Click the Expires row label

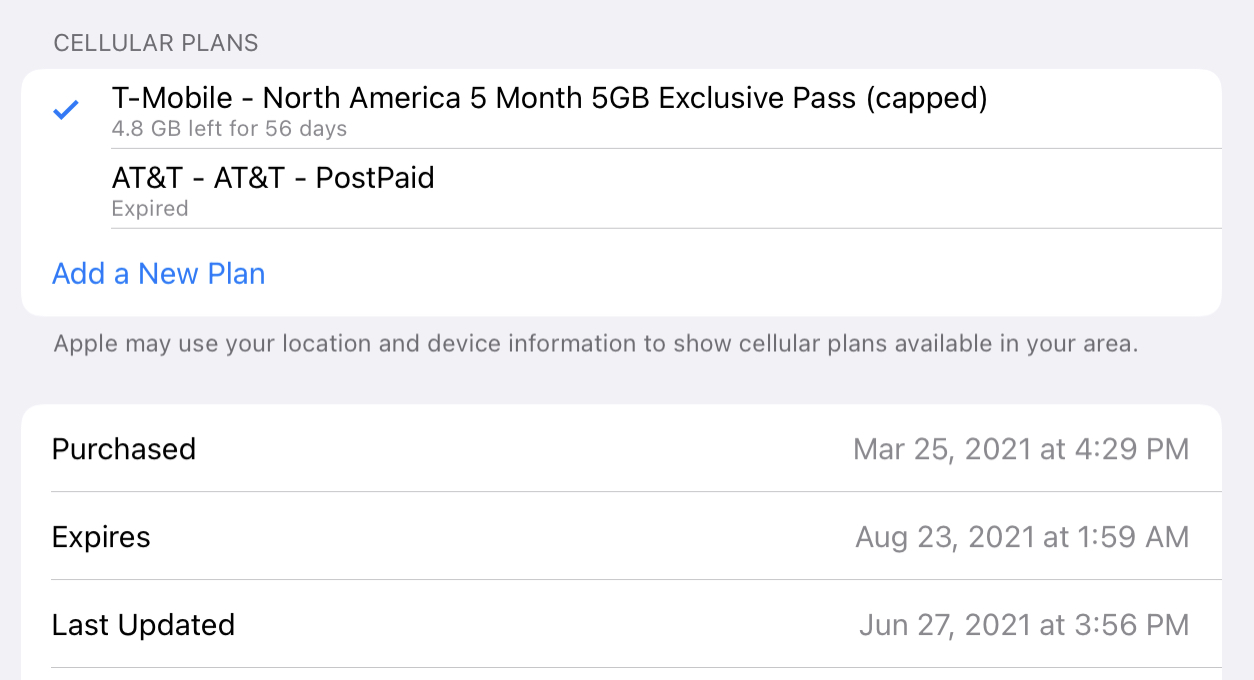[x=101, y=537]
